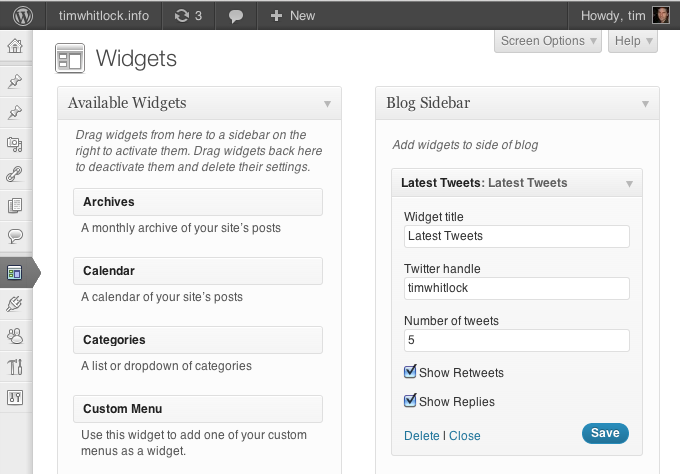Click the WordPress logo in admin bar
This screenshot has height=474, width=680.
[x=23, y=15]
